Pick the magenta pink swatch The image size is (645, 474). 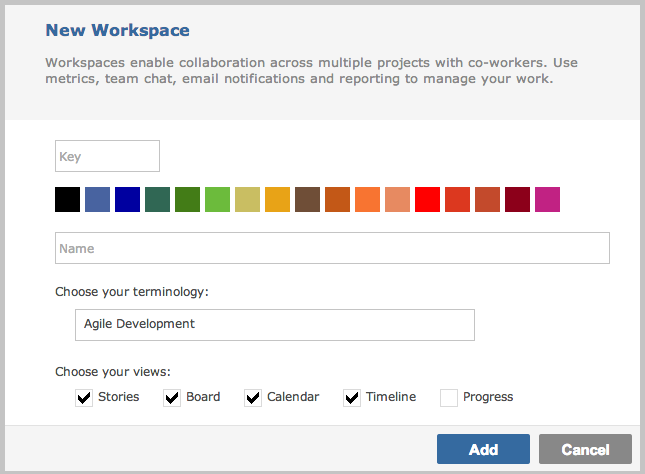[x=548, y=200]
